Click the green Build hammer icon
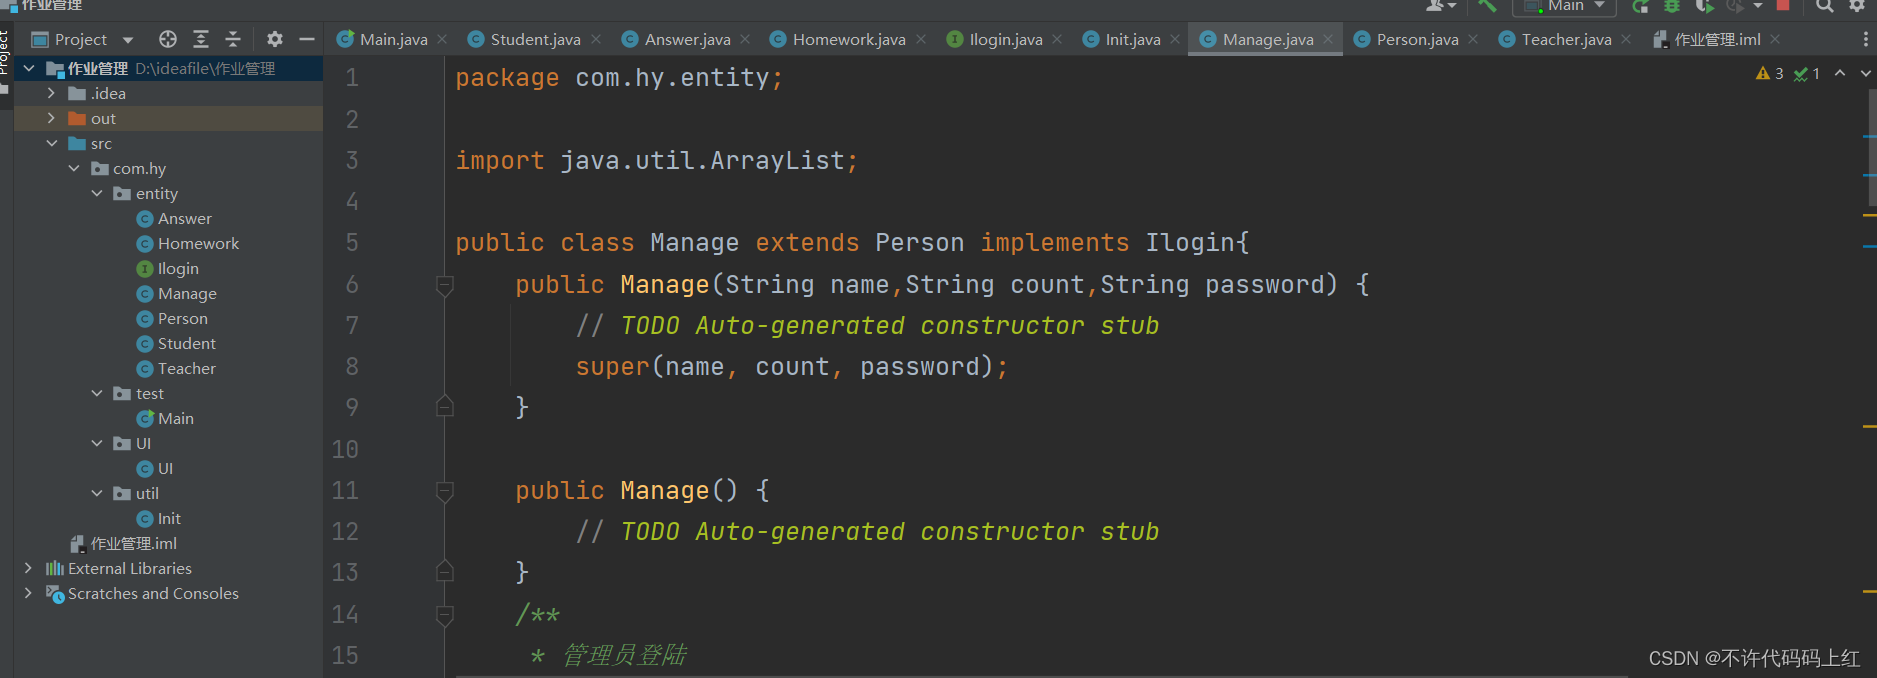1877x678 pixels. point(1488,5)
